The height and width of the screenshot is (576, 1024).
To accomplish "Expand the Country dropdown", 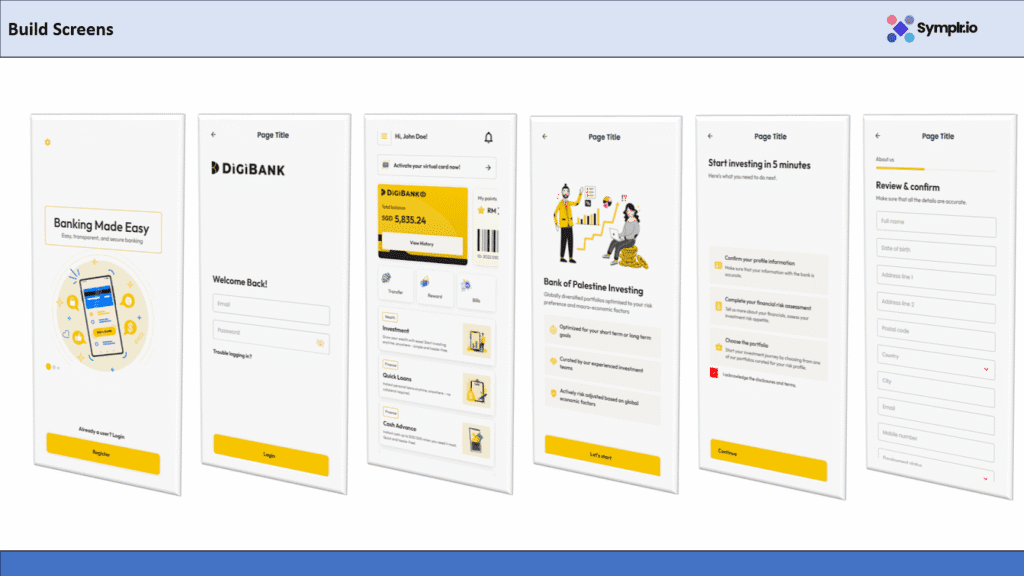I will coord(987,369).
